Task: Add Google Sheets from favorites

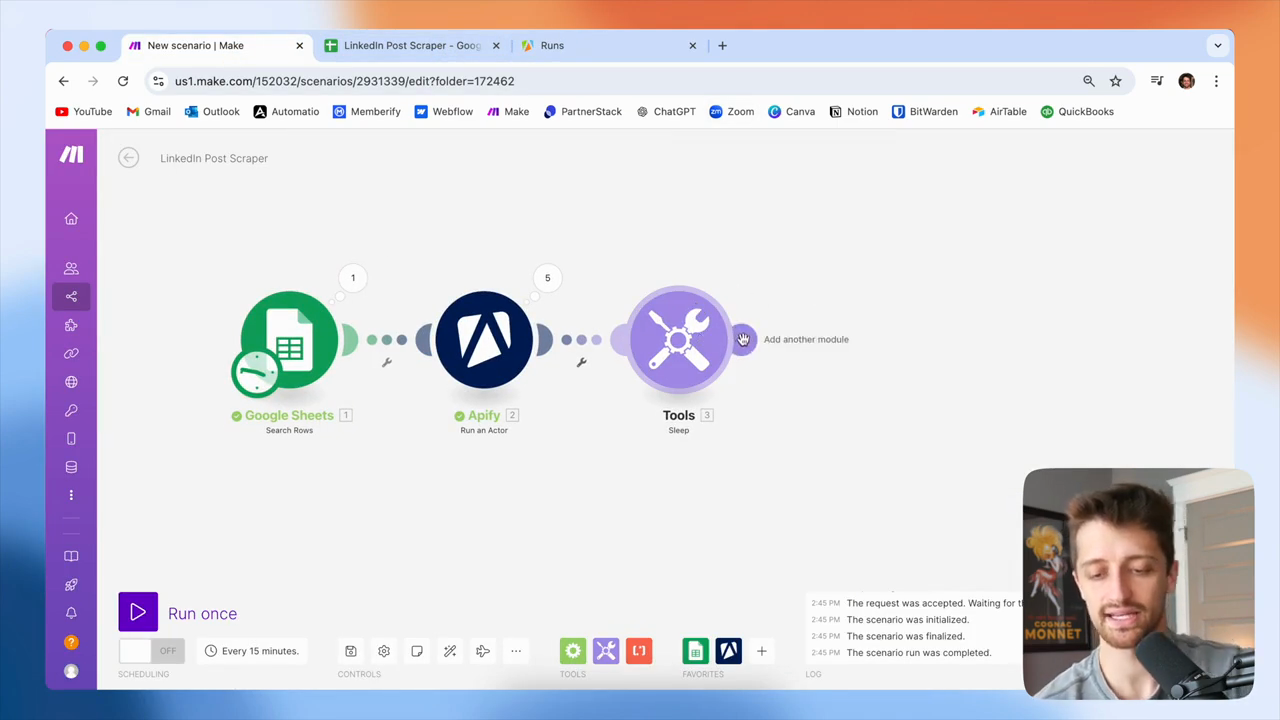Action: [x=696, y=651]
